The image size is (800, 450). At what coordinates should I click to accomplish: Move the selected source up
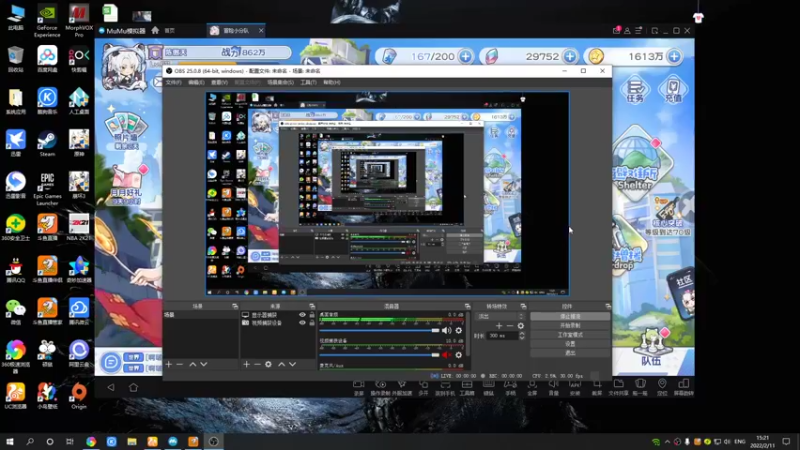coord(281,364)
